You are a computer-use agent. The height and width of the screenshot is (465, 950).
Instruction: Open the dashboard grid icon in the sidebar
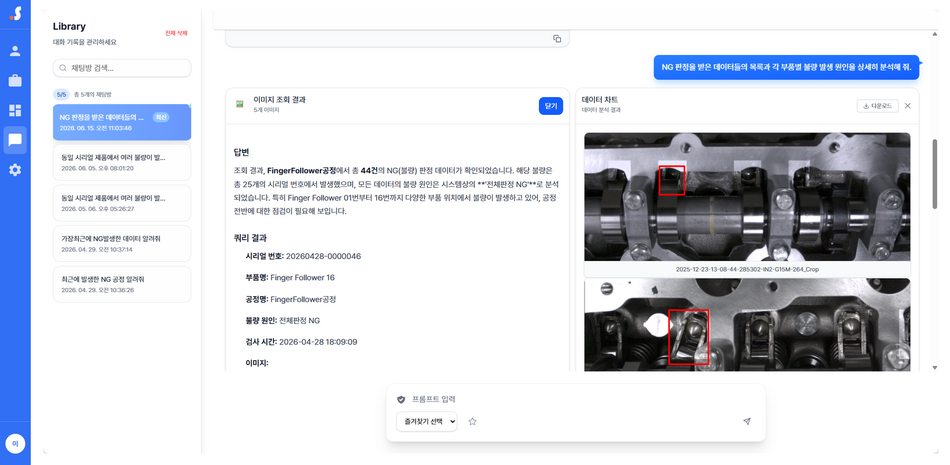click(x=15, y=110)
